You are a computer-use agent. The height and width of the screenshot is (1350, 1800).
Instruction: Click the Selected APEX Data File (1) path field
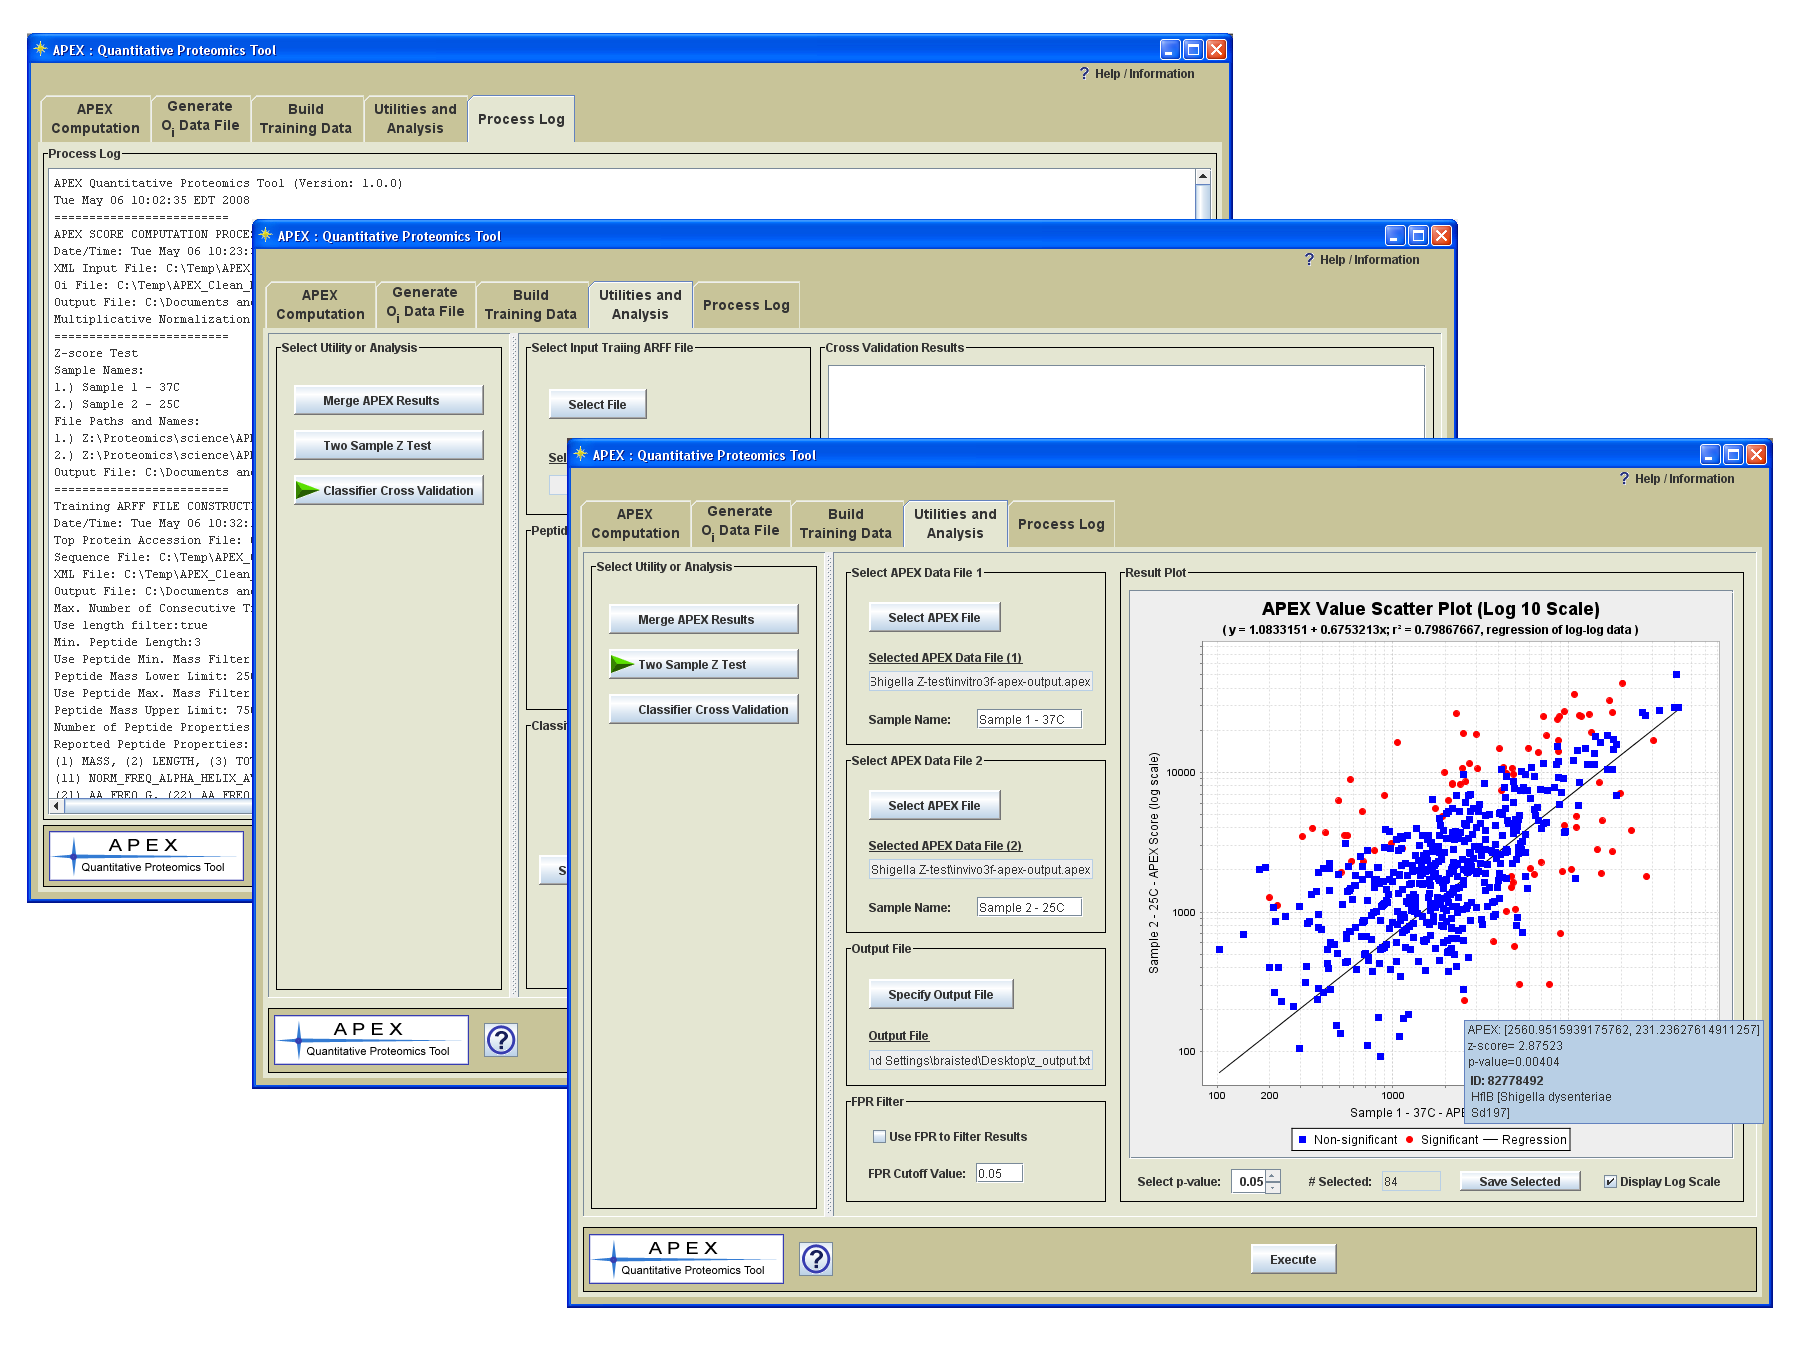coord(981,682)
